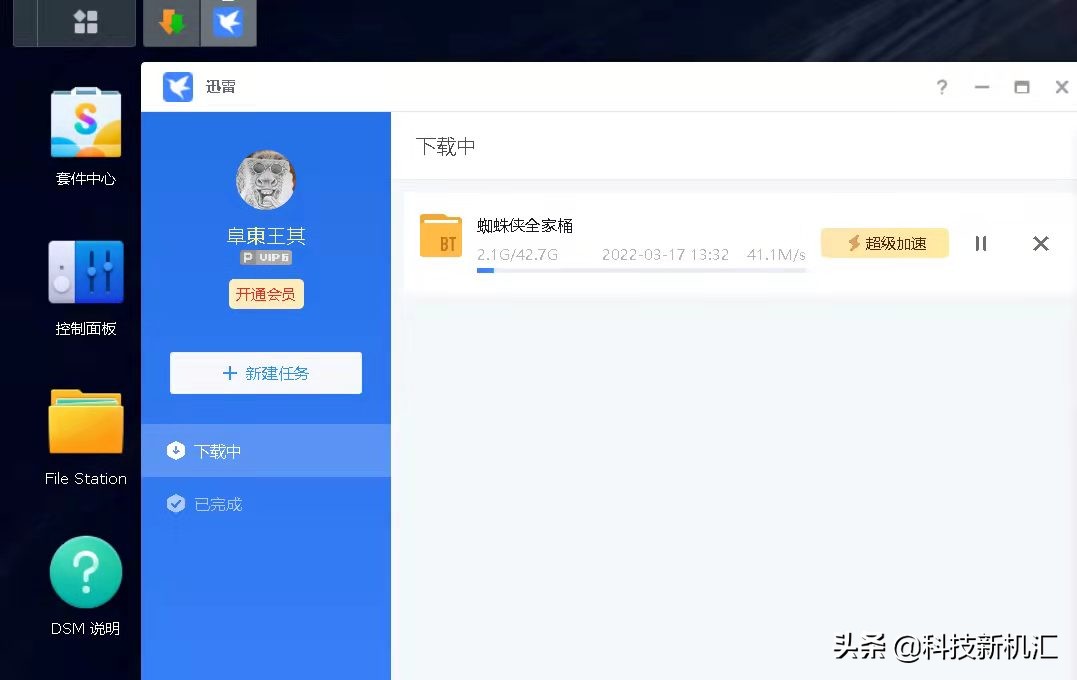
Task: Pause the 蜘蛛侠全家桶 download
Action: click(981, 243)
